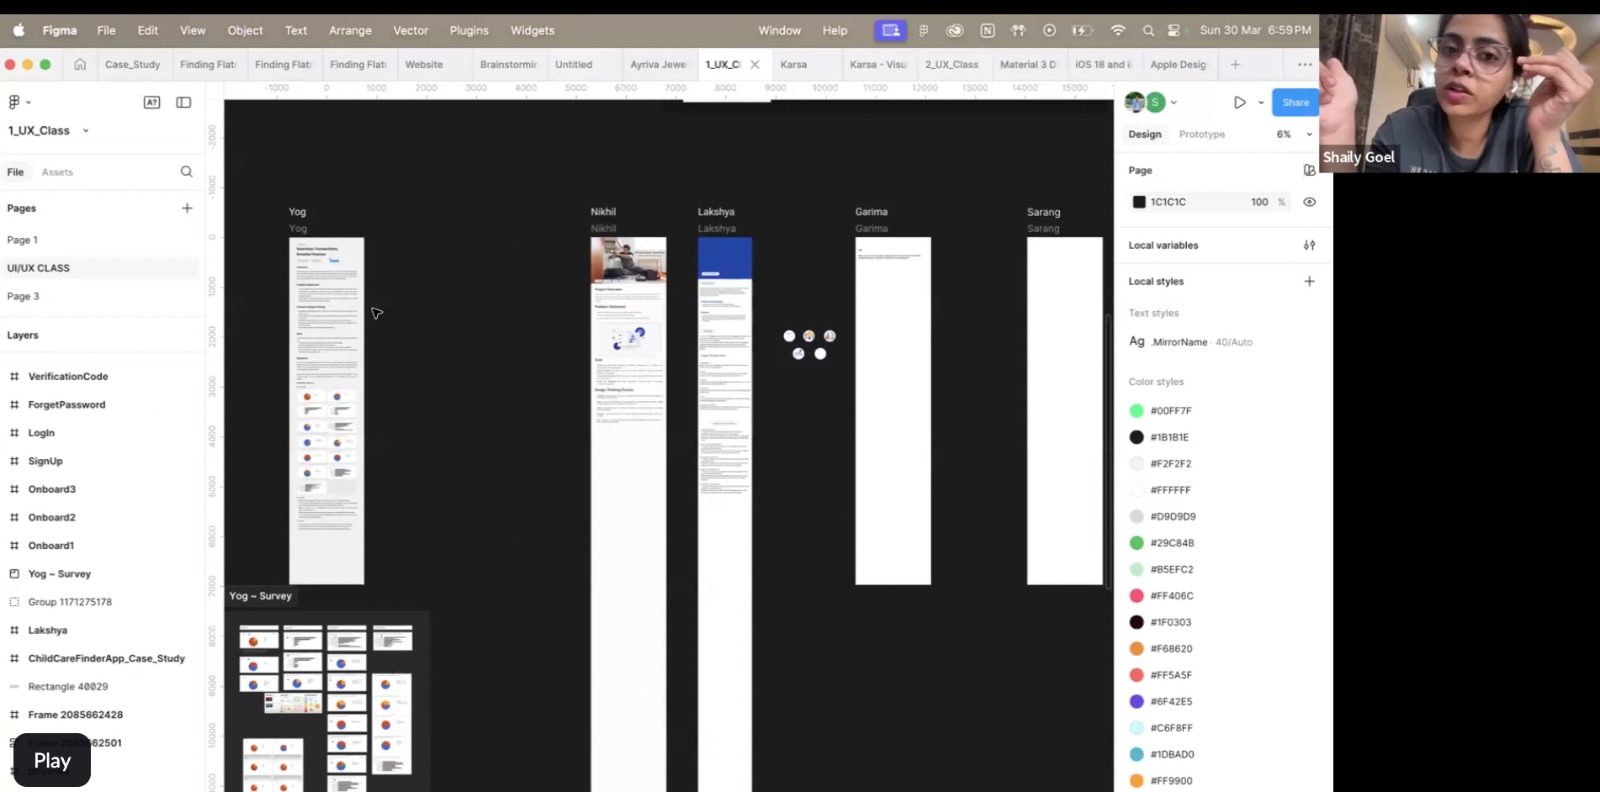Open Local variables settings icon
Image resolution: width=1600 pixels, height=792 pixels.
coord(1309,245)
